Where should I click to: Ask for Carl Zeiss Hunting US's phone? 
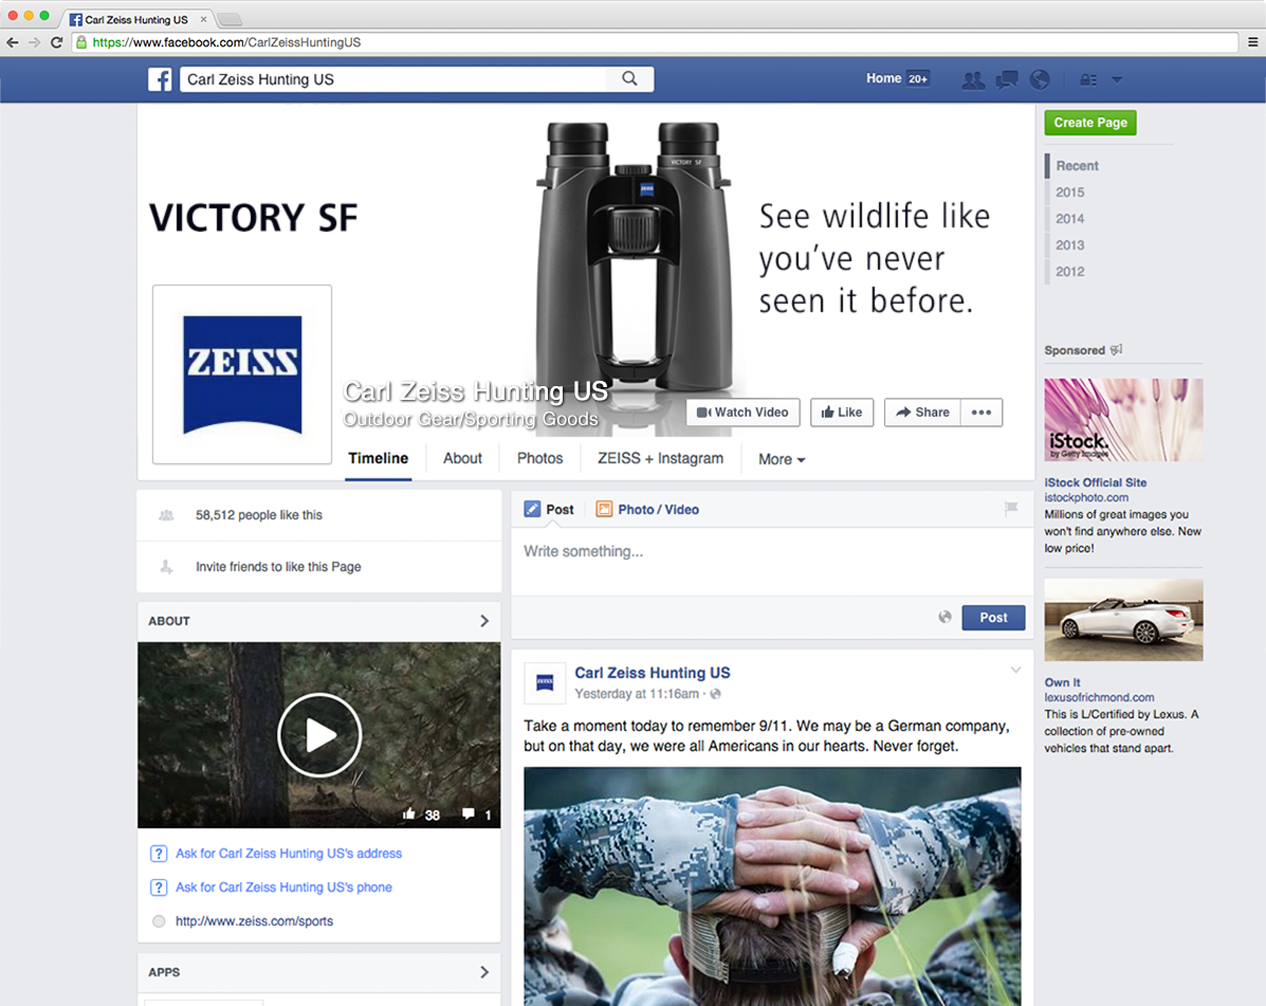[283, 887]
